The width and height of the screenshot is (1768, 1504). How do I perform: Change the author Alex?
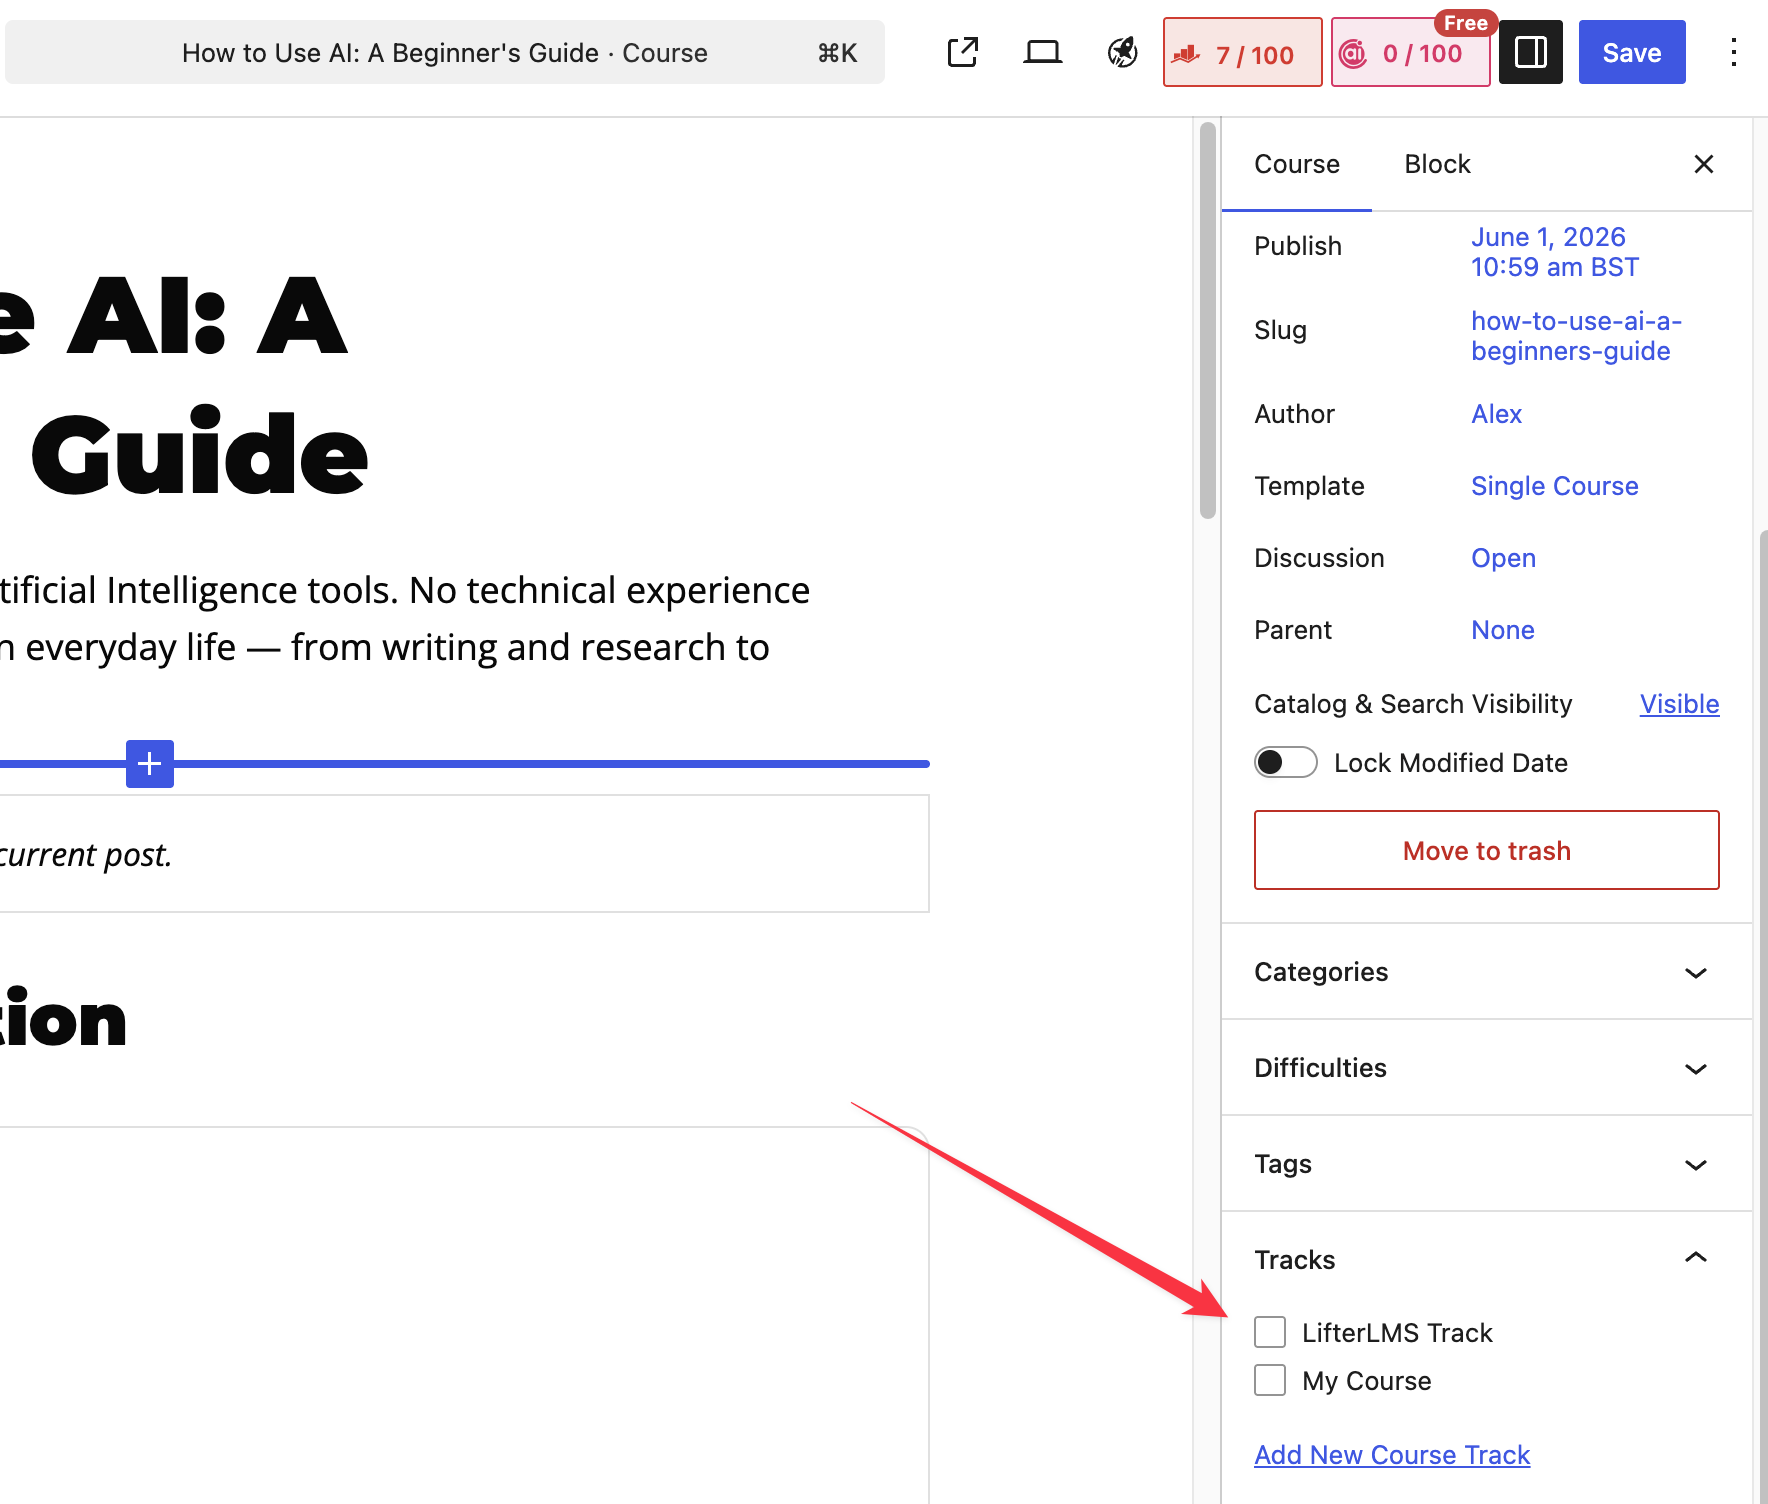[1496, 414]
